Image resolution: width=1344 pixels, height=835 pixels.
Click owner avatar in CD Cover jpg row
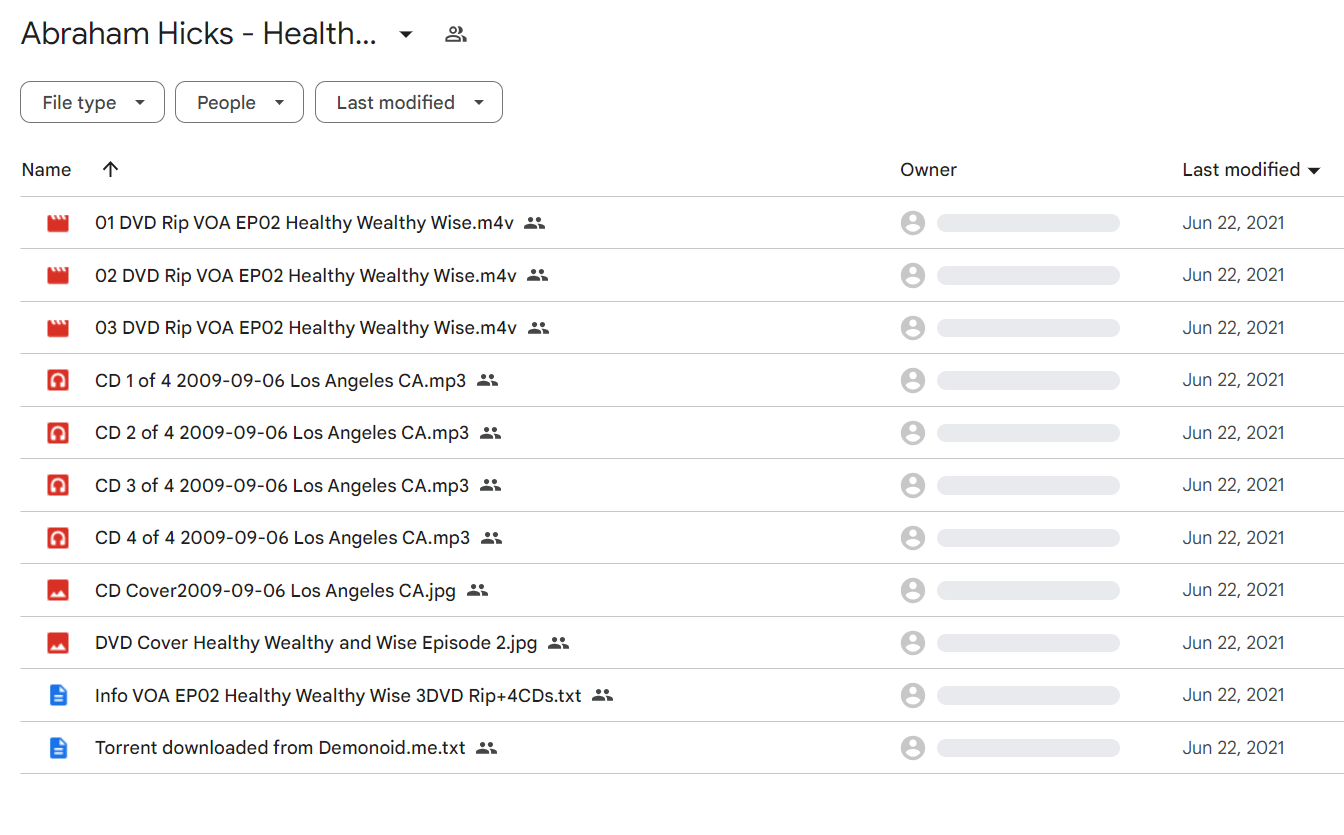(913, 590)
